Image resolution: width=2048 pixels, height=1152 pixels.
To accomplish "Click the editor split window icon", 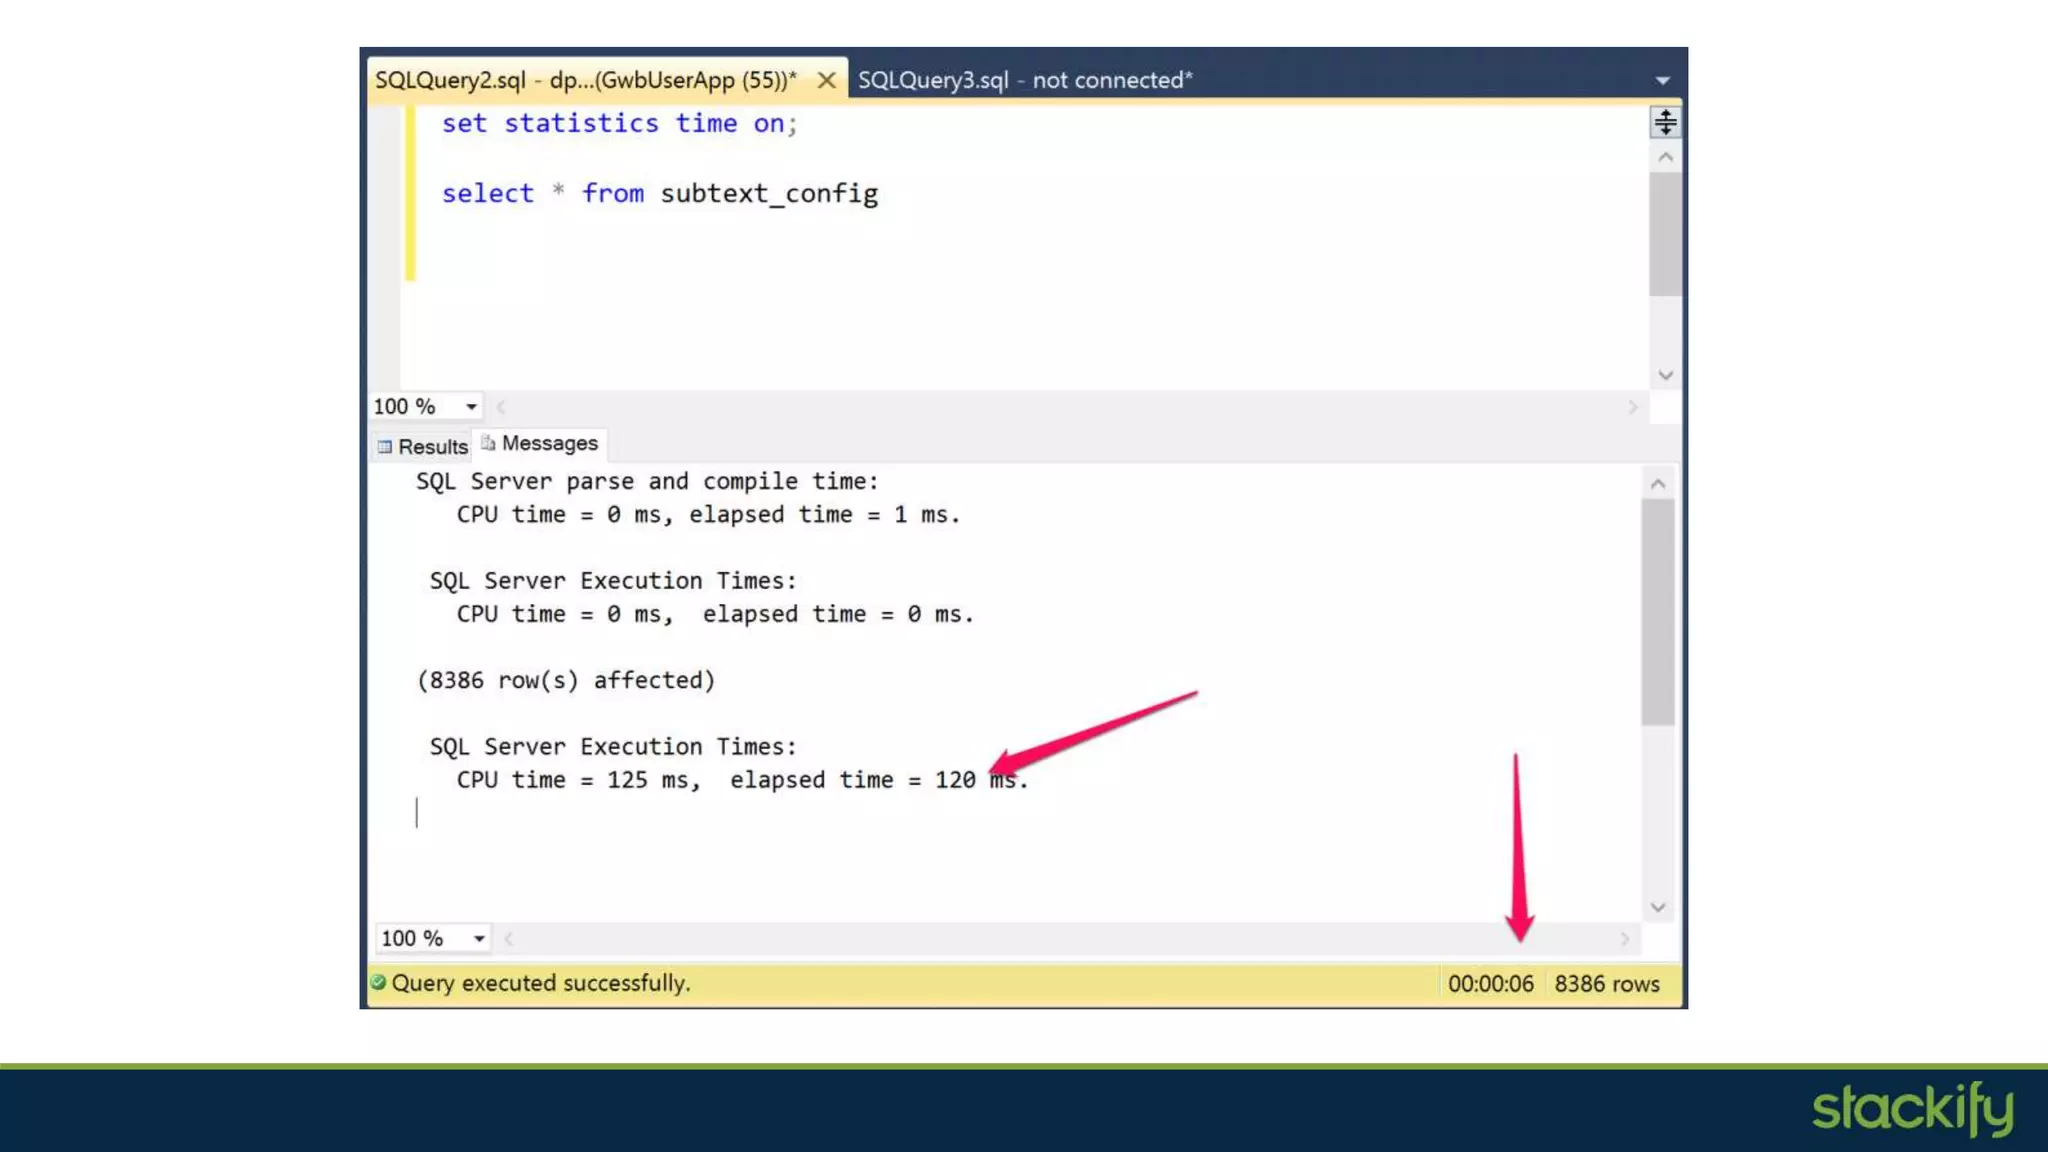I will (x=1665, y=122).
